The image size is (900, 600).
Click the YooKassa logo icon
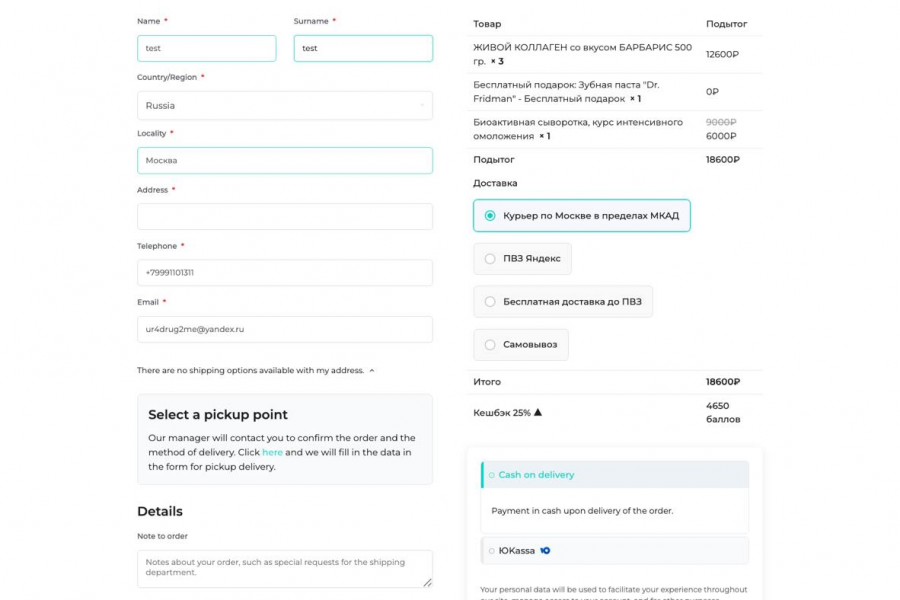pyautogui.click(x=545, y=551)
